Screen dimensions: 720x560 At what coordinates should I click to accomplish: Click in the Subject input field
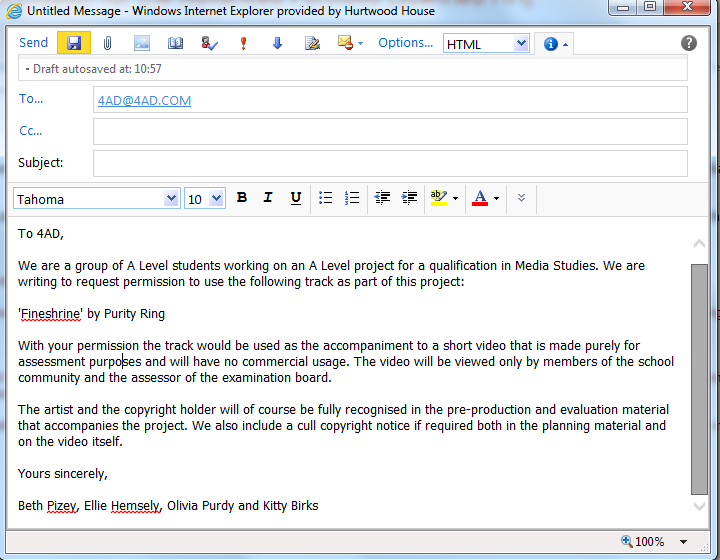click(x=390, y=163)
